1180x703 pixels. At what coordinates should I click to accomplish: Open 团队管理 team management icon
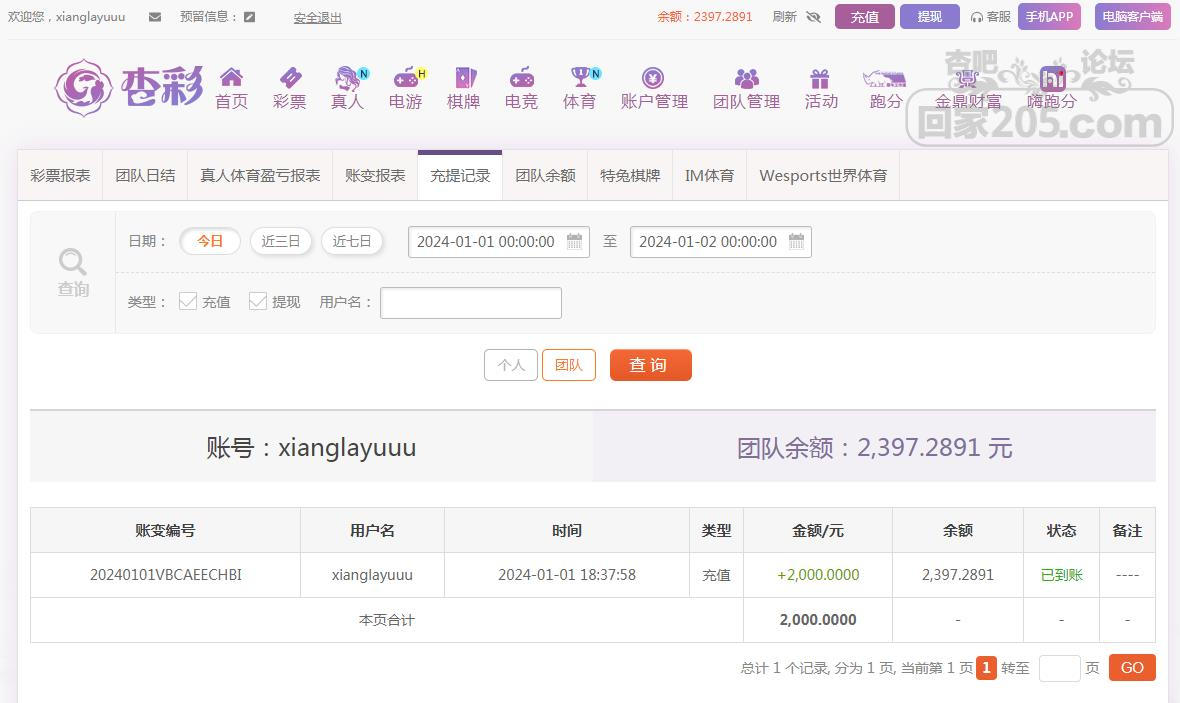pyautogui.click(x=747, y=78)
